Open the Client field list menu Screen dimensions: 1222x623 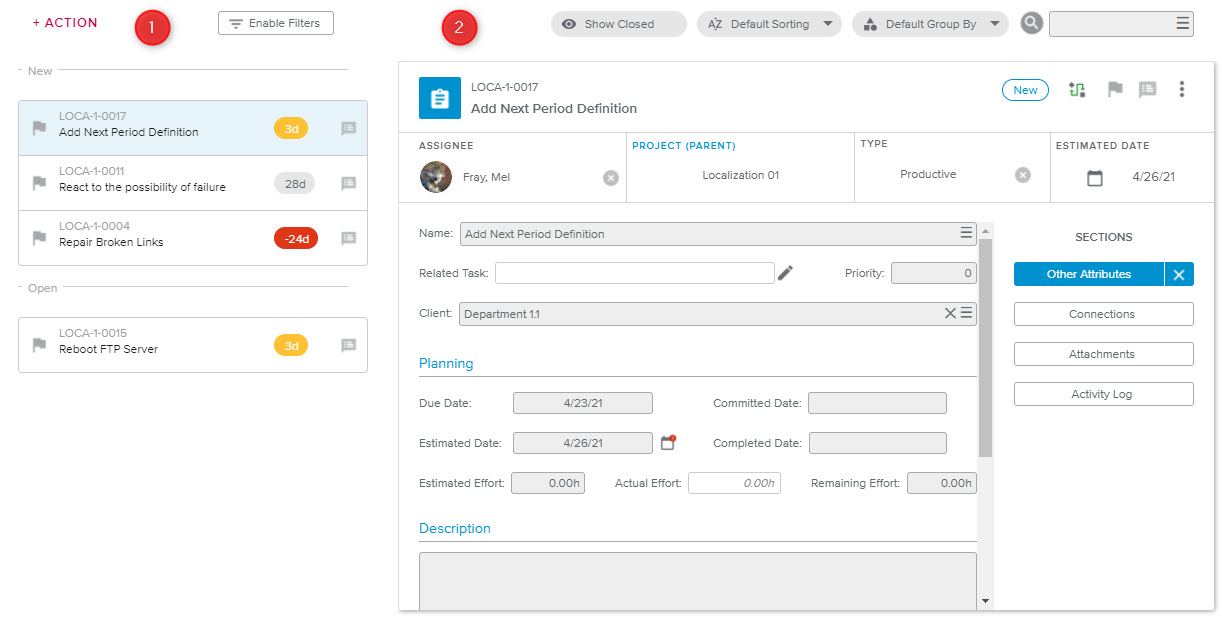[x=967, y=314]
